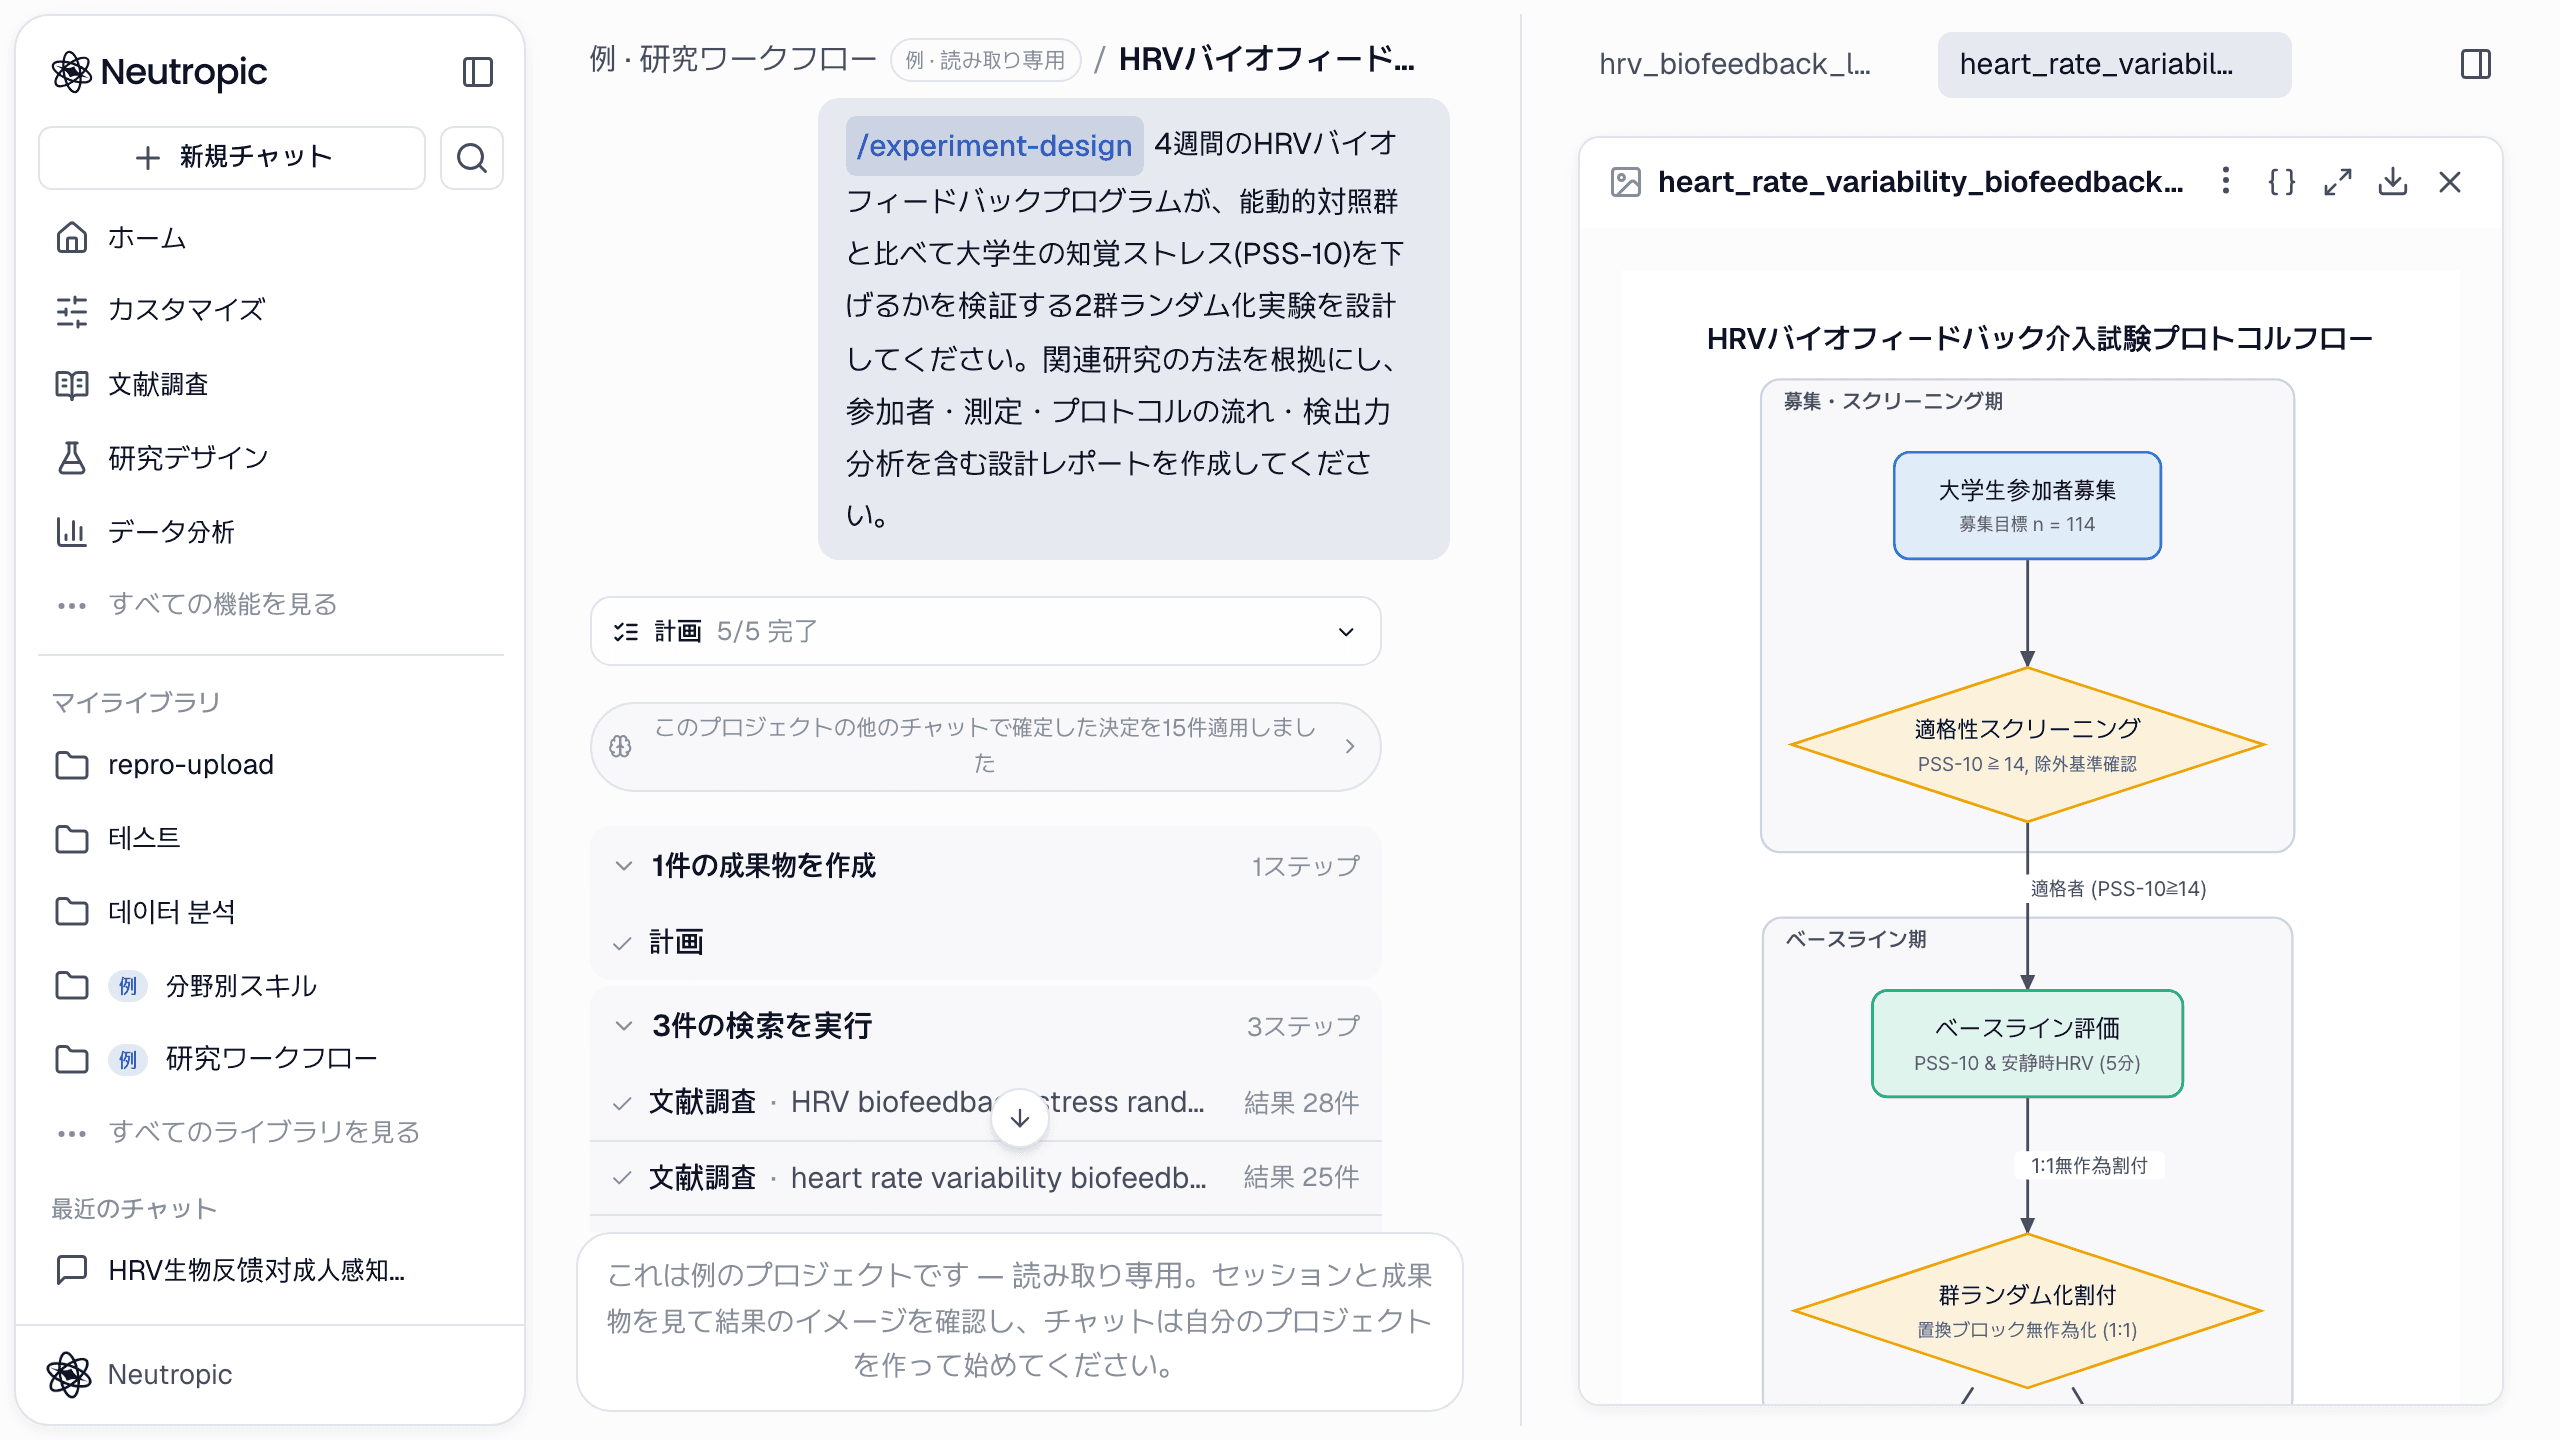Click 例 · 研究ワークフロー breadcrumb
Image resolution: width=2560 pixels, height=1440 pixels.
[732, 60]
